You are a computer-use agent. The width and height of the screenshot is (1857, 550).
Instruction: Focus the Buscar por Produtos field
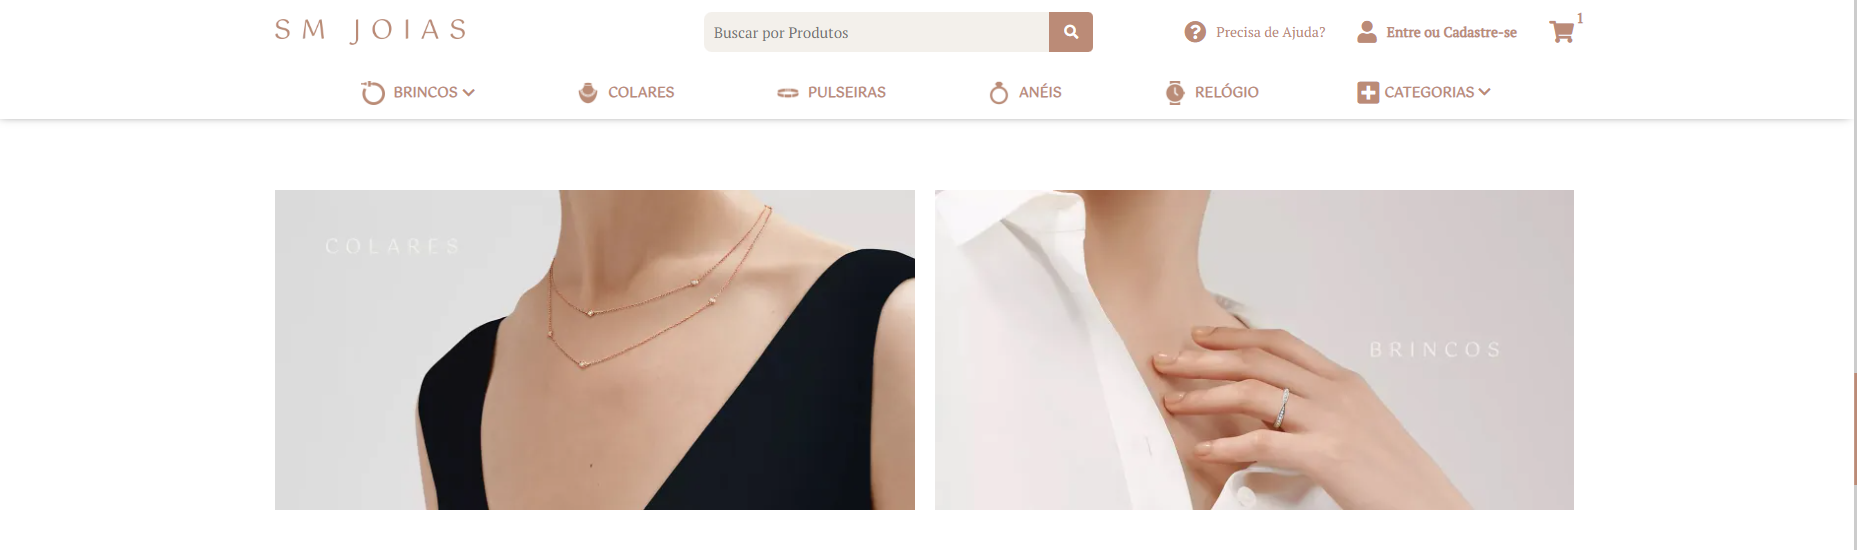(x=876, y=32)
